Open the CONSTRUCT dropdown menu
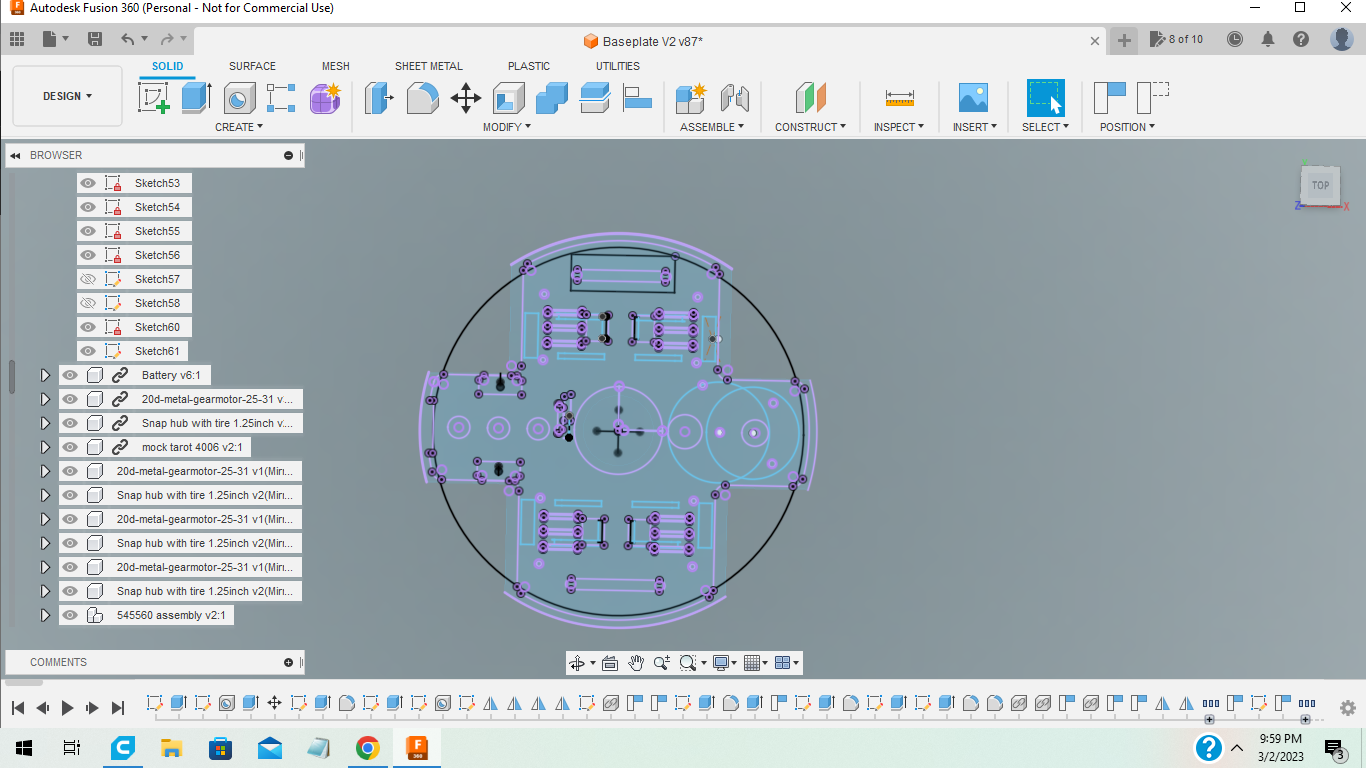1366x768 pixels. pos(811,127)
